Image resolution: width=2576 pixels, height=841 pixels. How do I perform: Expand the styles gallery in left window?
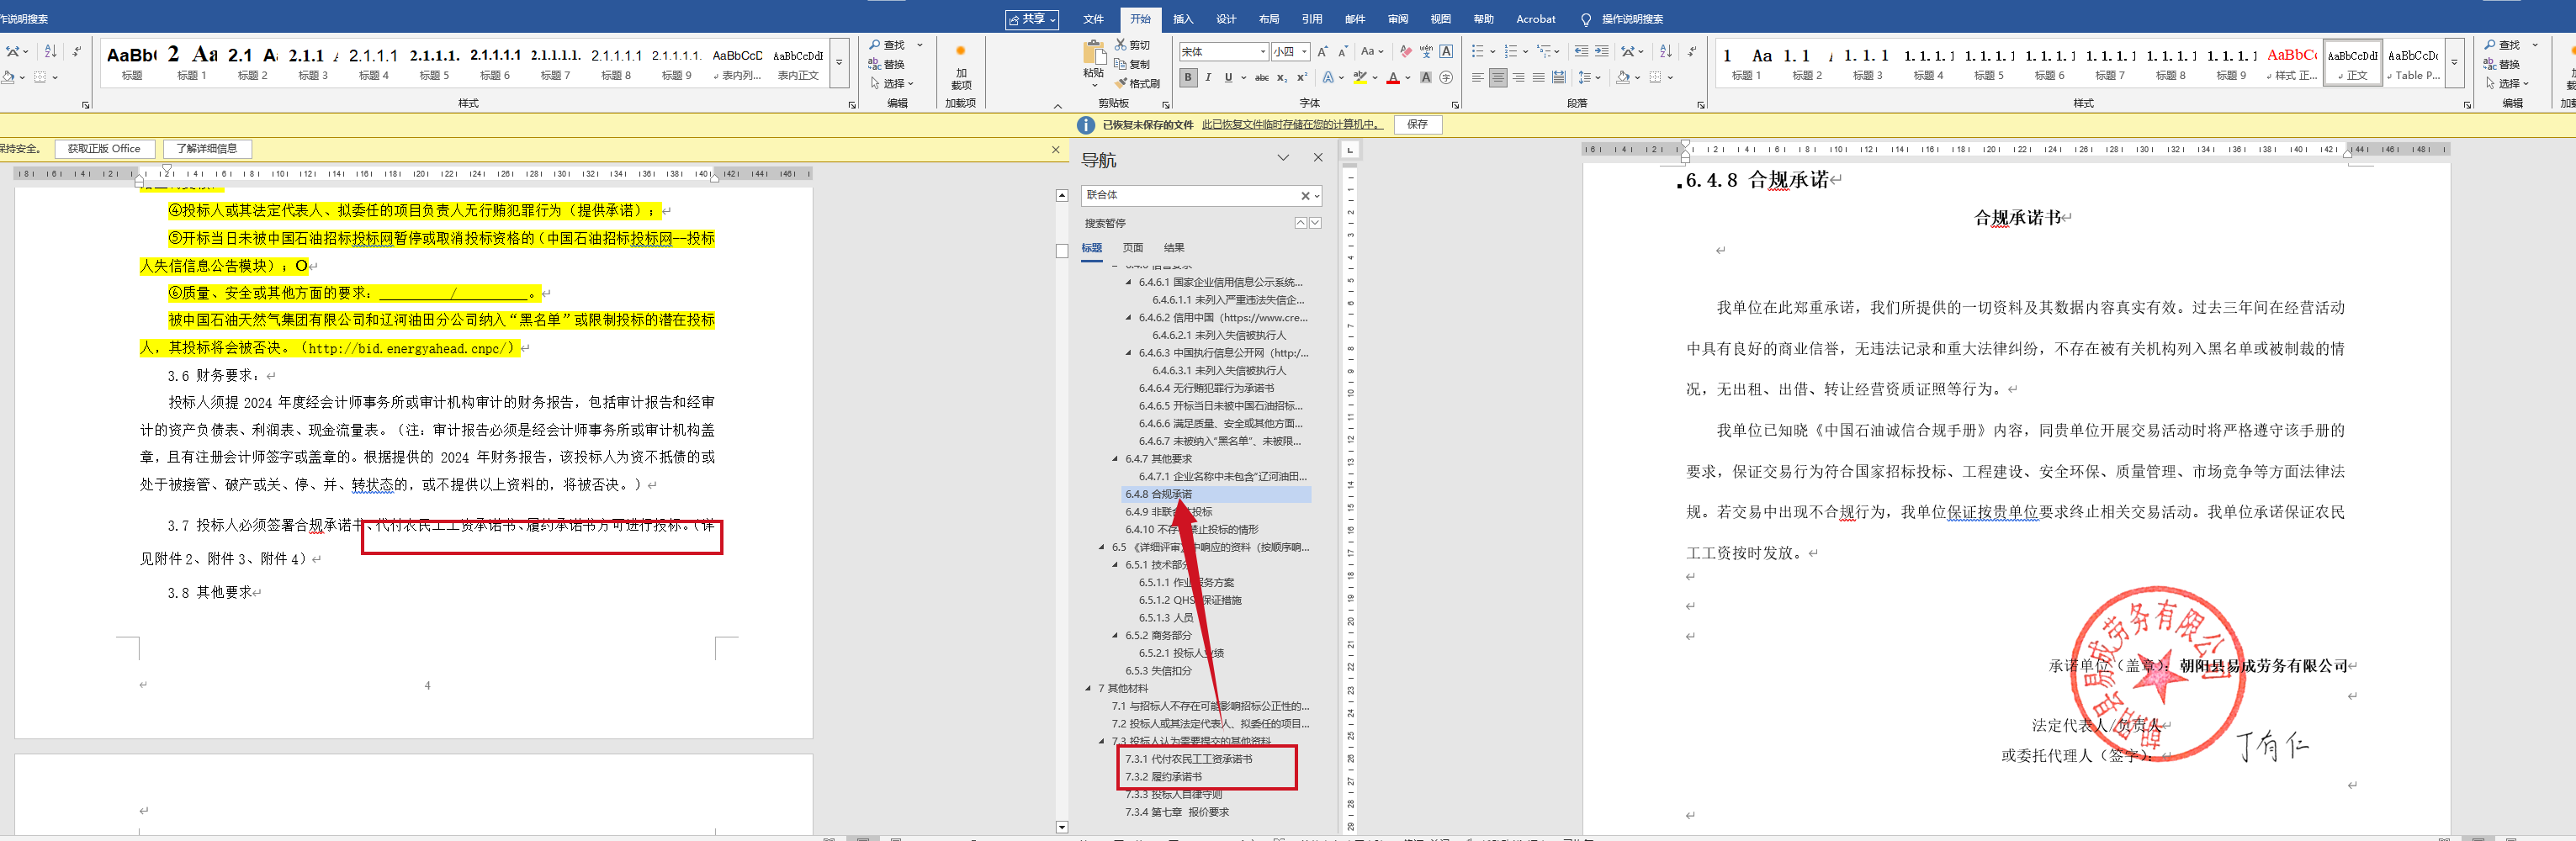pyautogui.click(x=839, y=63)
